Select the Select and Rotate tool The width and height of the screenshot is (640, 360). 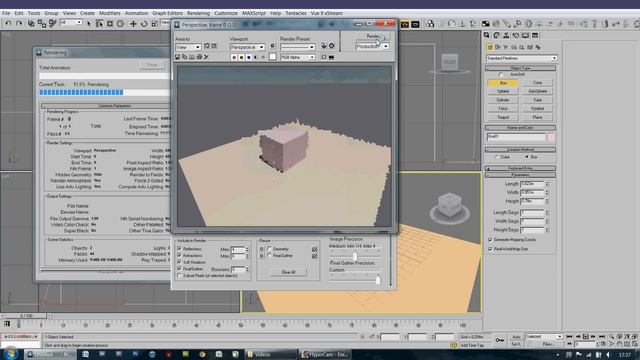[x=144, y=24]
